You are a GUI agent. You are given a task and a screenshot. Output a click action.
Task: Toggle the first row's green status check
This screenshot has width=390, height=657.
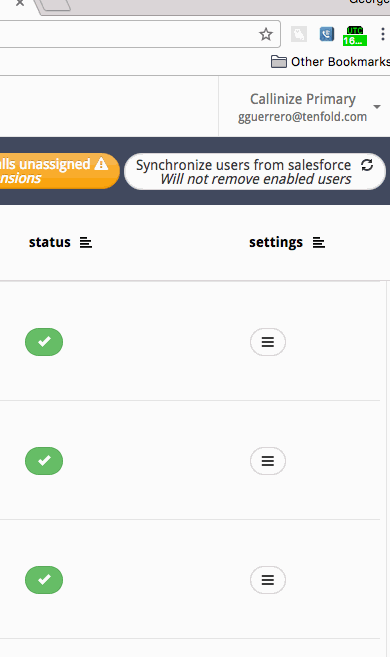point(44,342)
